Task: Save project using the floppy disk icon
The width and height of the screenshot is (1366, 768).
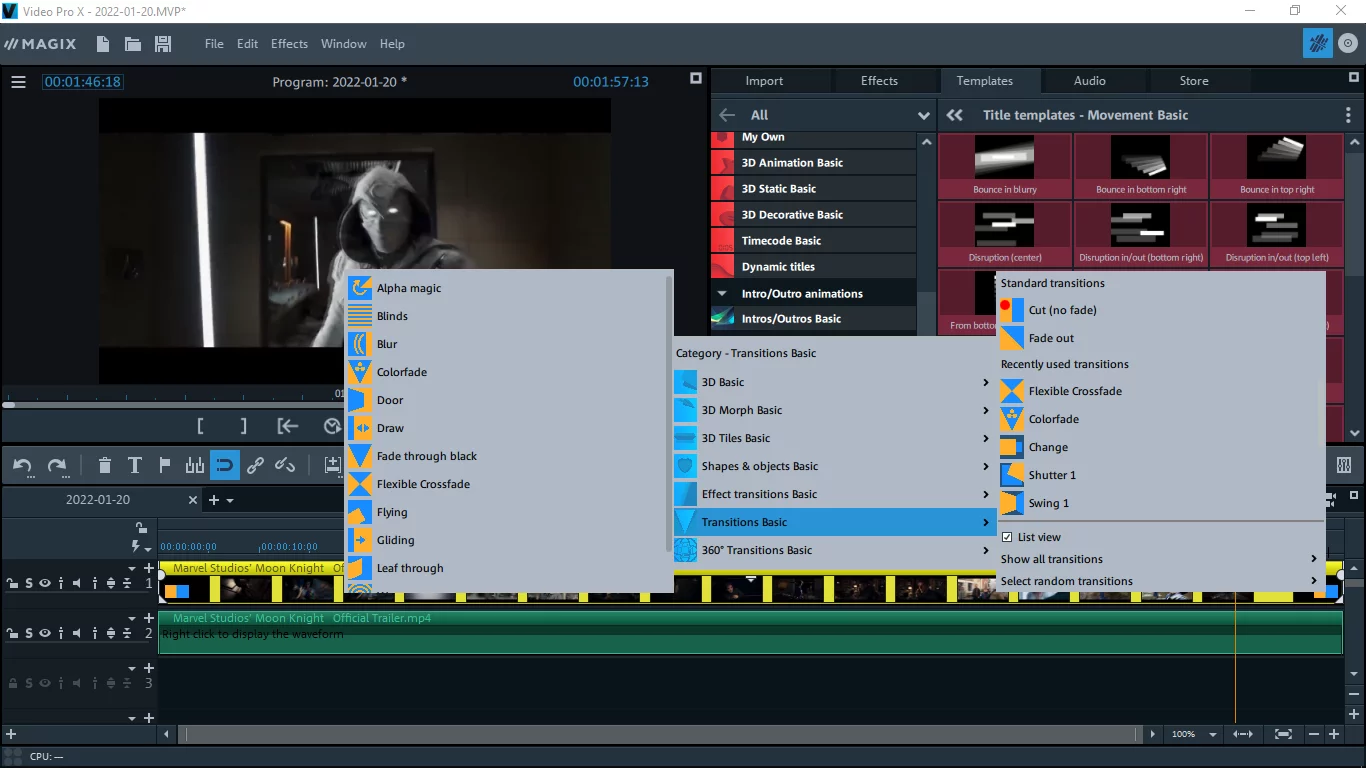Action: [163, 44]
